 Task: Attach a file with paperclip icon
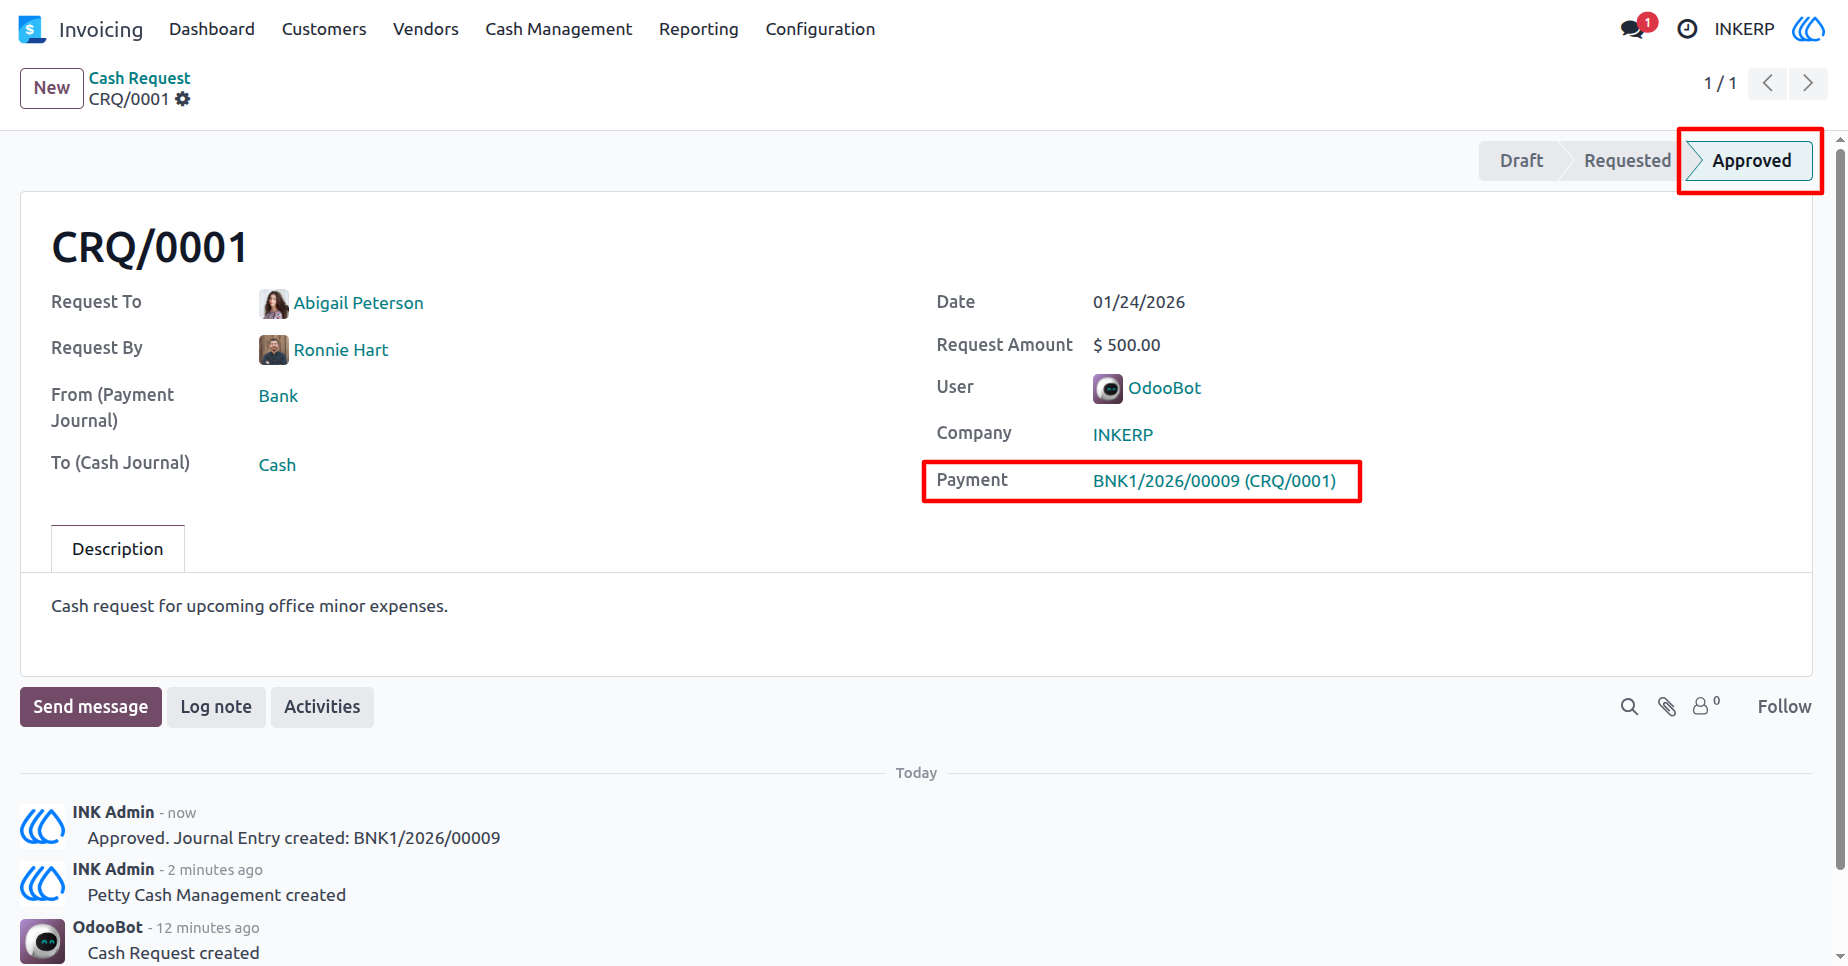point(1667,707)
